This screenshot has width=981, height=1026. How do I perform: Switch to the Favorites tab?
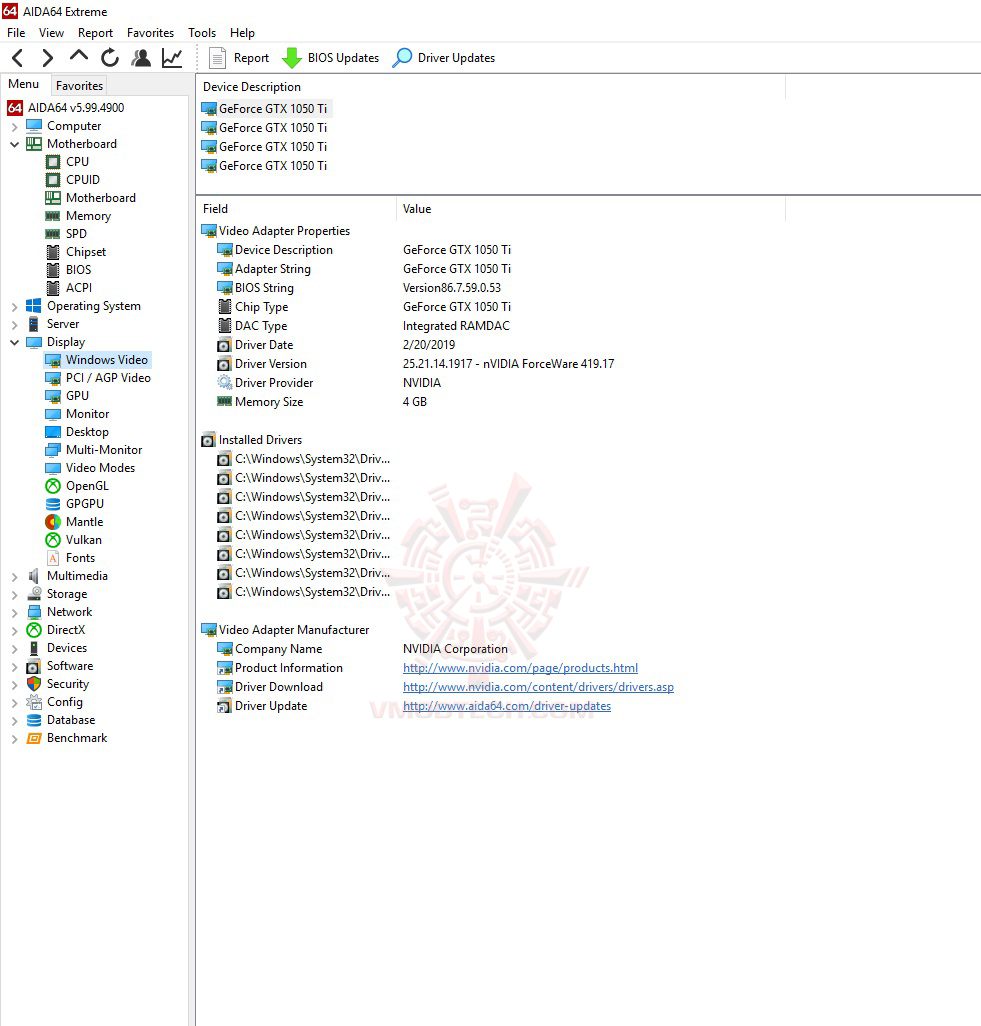79,86
